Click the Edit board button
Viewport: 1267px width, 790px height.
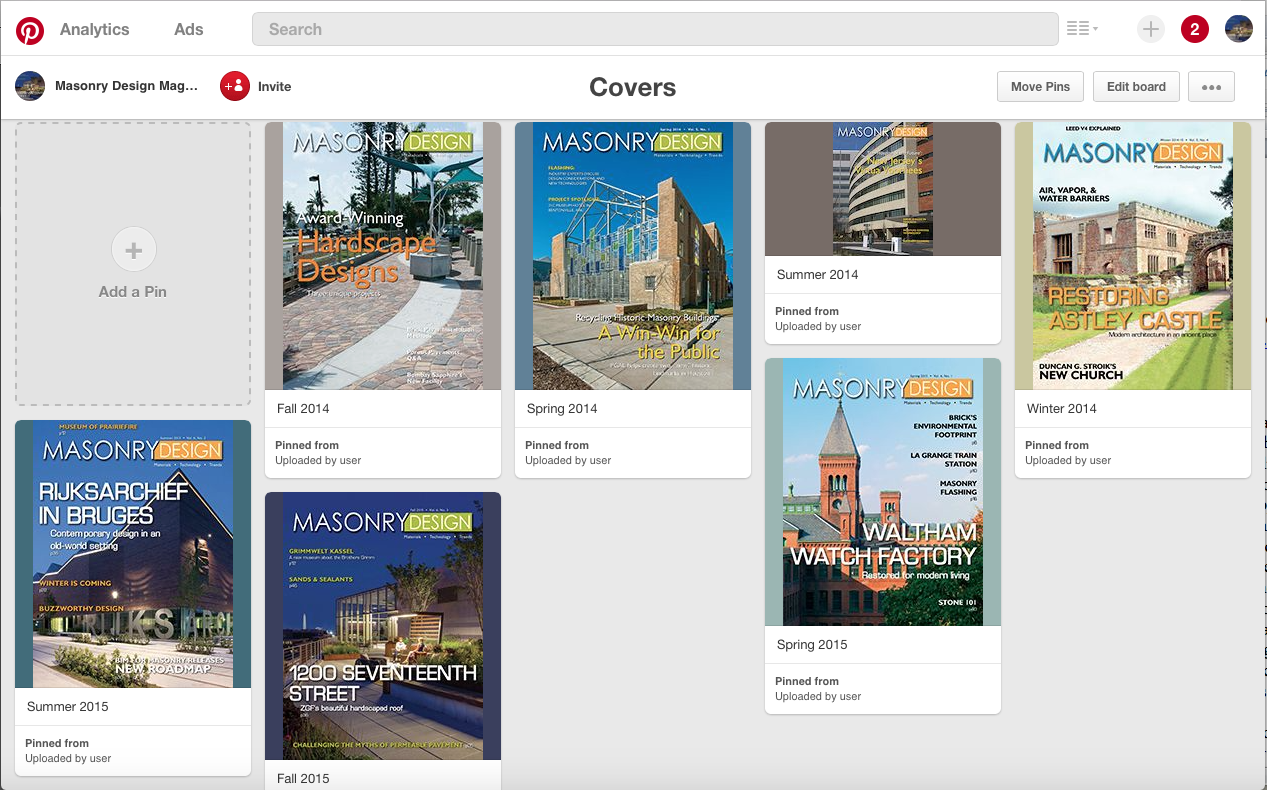point(1136,86)
